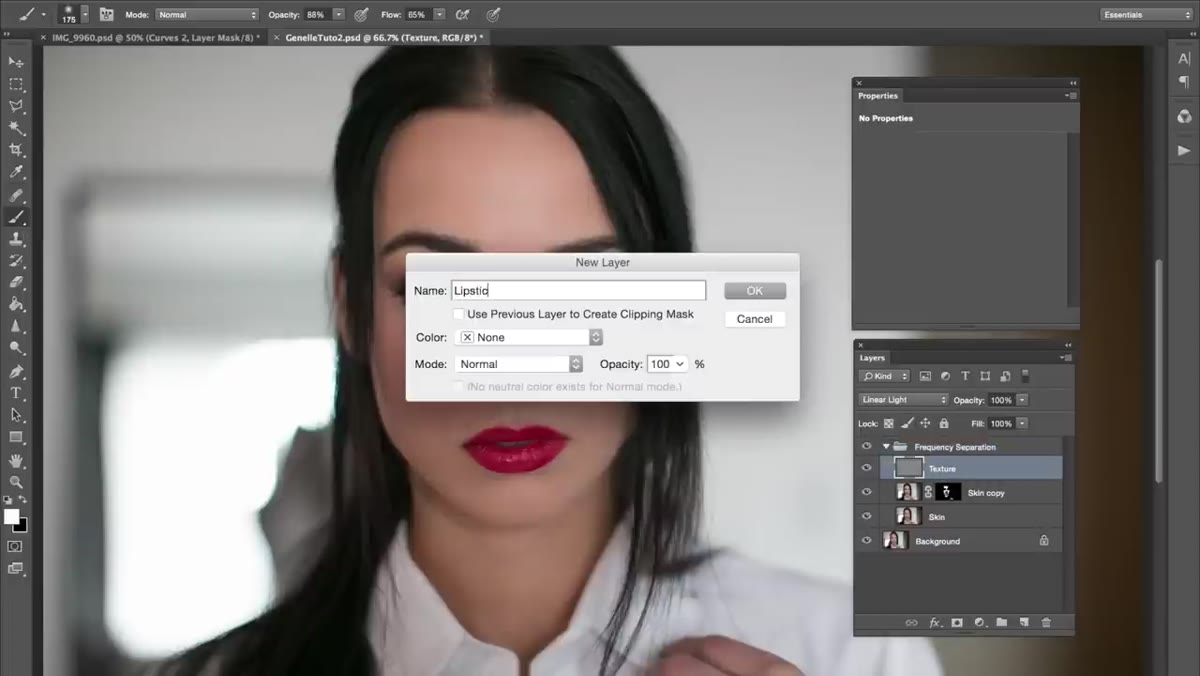Open the Linear Light blend mode dropdown
Viewport: 1200px width, 676px height.
[903, 400]
